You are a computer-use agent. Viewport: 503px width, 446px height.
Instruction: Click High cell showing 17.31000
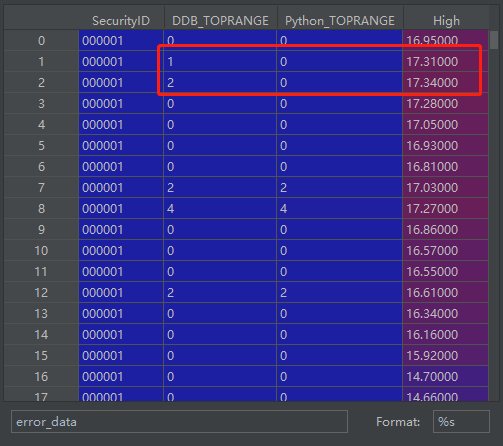(445, 62)
